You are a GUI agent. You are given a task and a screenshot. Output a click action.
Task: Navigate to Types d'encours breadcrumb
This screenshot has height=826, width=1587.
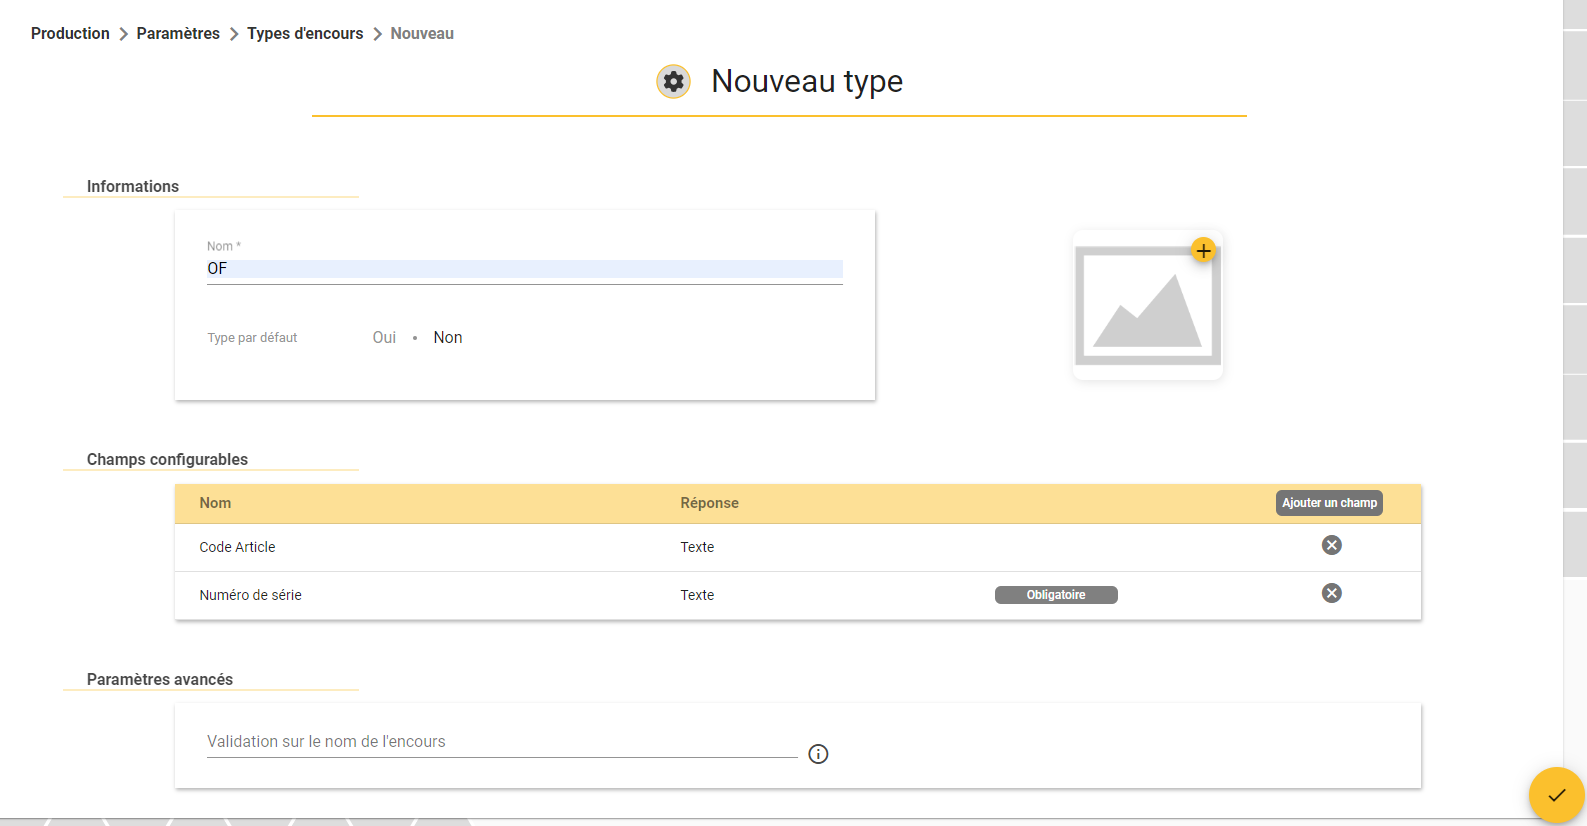(x=305, y=33)
